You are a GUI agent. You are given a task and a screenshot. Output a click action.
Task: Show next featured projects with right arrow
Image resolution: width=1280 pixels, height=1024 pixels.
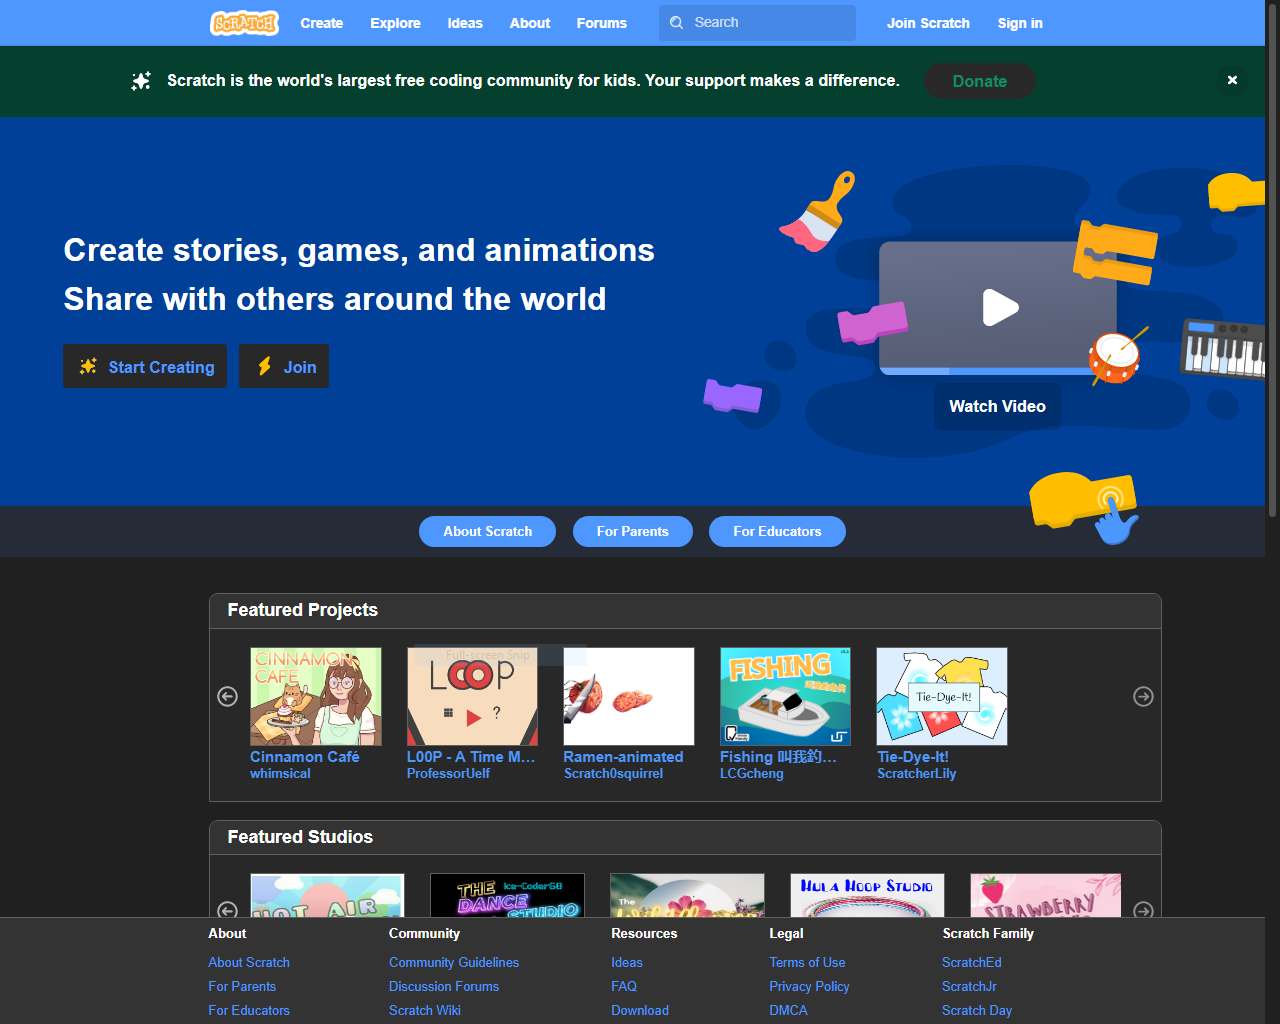pyautogui.click(x=1143, y=696)
